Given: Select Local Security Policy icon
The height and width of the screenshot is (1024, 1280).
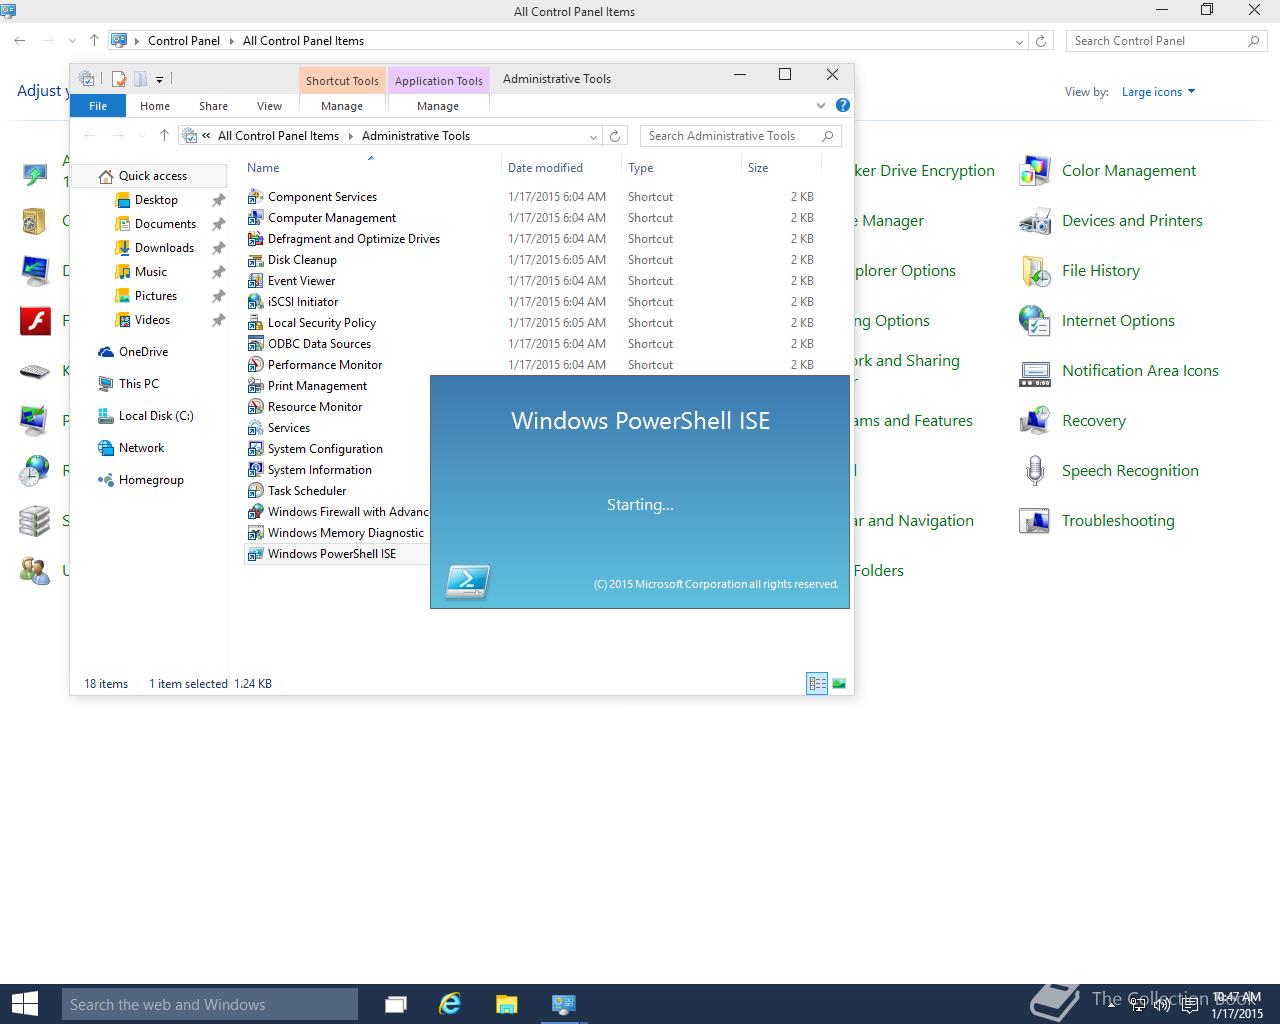Looking at the screenshot, I should tap(255, 323).
